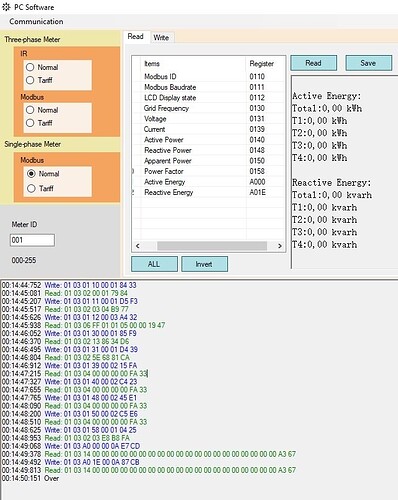The height and width of the screenshot is (500, 398).
Task: Click the Save button
Action: click(368, 63)
